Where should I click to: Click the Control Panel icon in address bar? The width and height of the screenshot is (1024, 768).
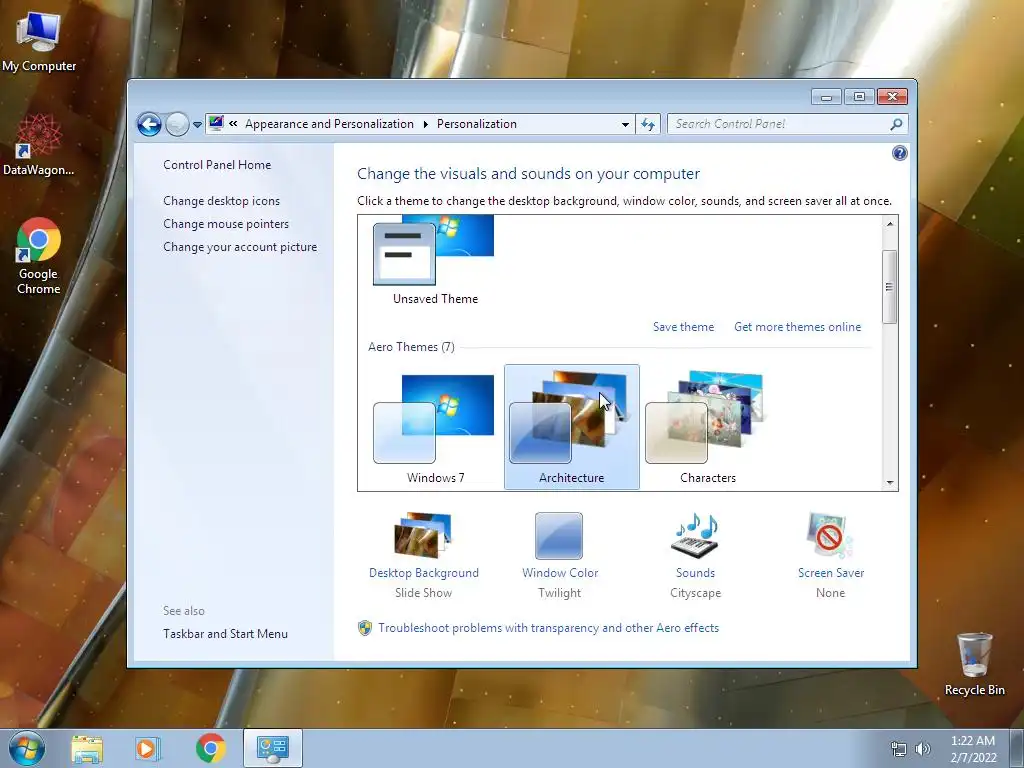coord(216,123)
